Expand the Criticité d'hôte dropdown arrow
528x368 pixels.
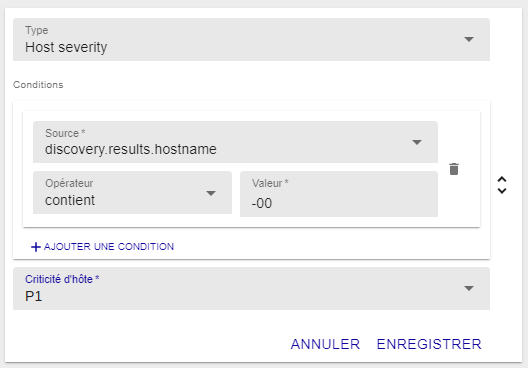coord(469,288)
